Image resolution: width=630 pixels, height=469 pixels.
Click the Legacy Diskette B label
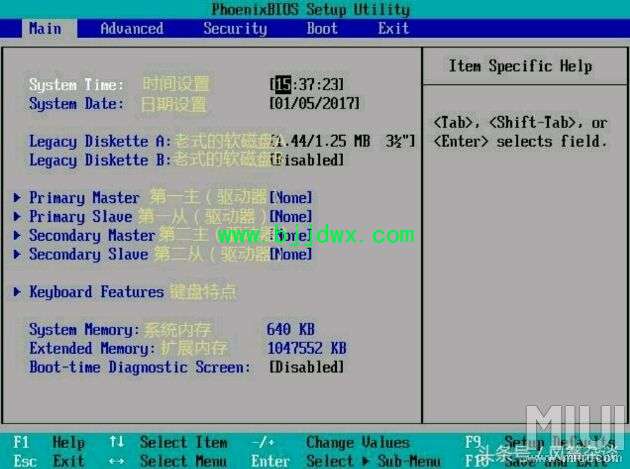click(100, 160)
